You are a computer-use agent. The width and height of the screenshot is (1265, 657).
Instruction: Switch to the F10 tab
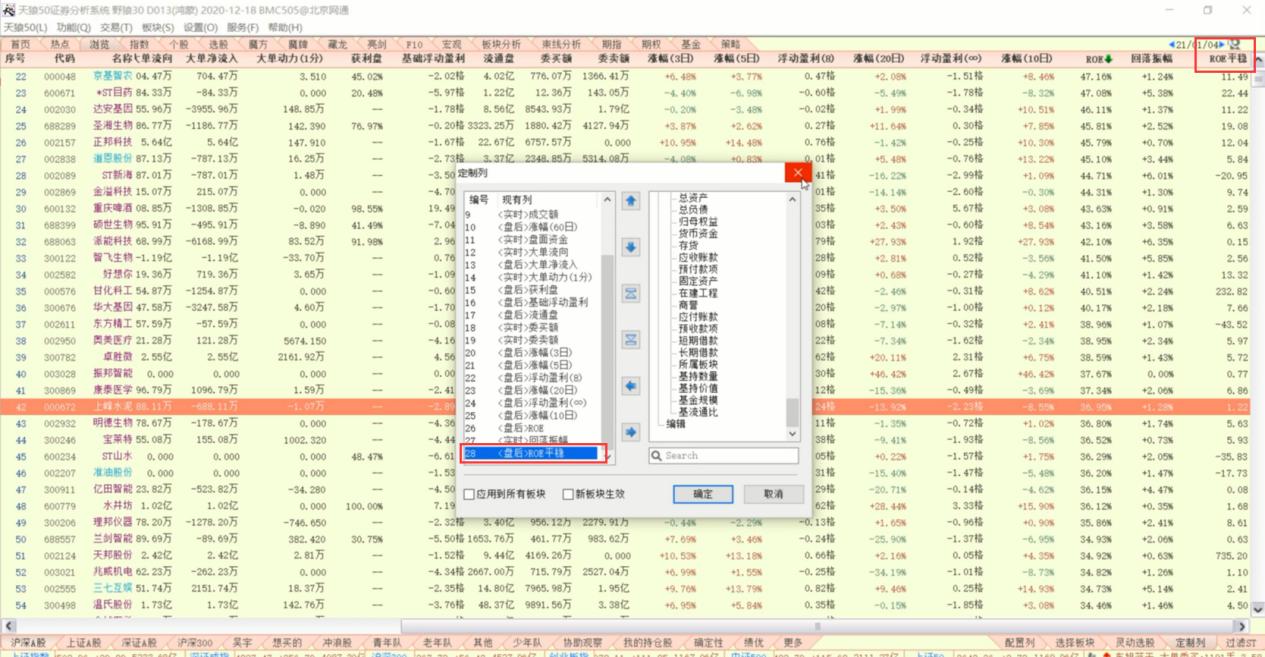tap(414, 44)
